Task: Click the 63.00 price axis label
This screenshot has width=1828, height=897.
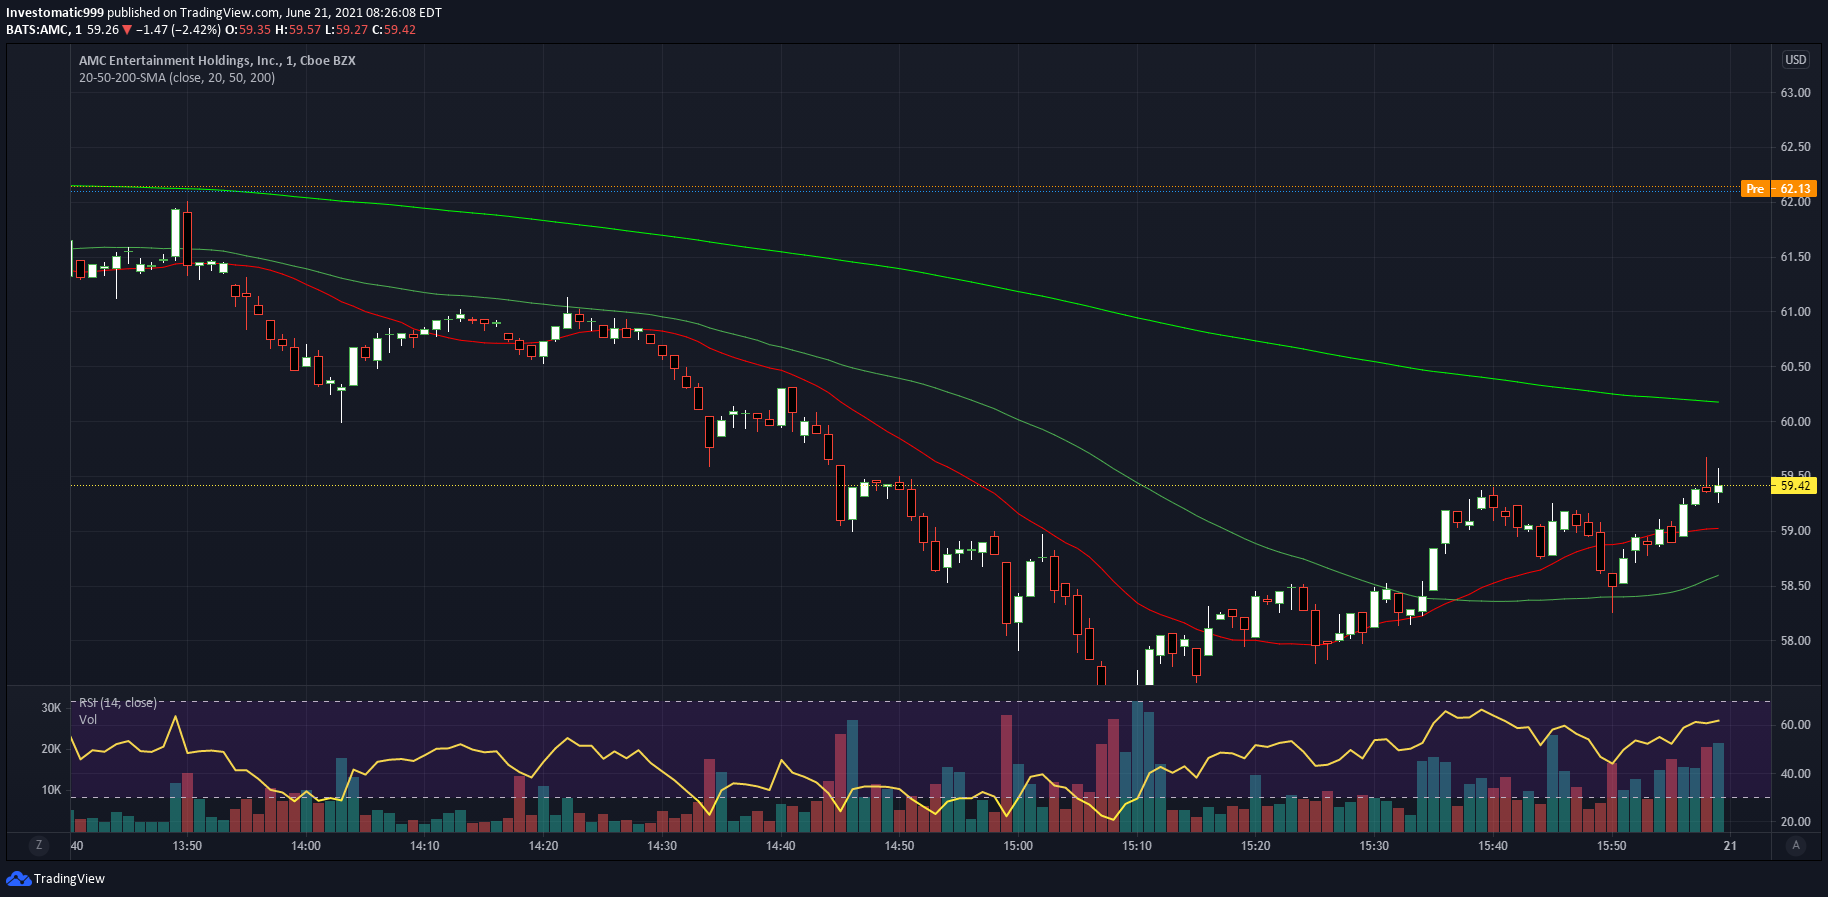Action: click(x=1795, y=93)
